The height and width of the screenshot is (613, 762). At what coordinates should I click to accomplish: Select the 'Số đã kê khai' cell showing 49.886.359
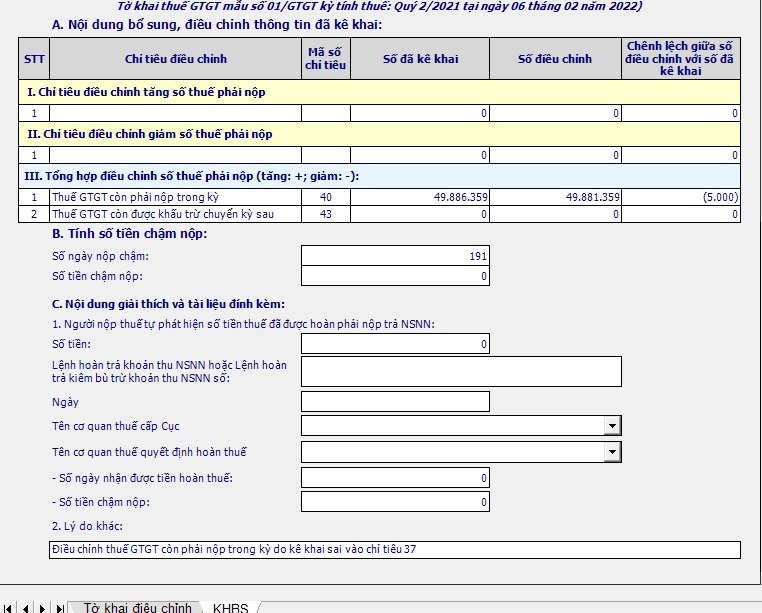[420, 197]
